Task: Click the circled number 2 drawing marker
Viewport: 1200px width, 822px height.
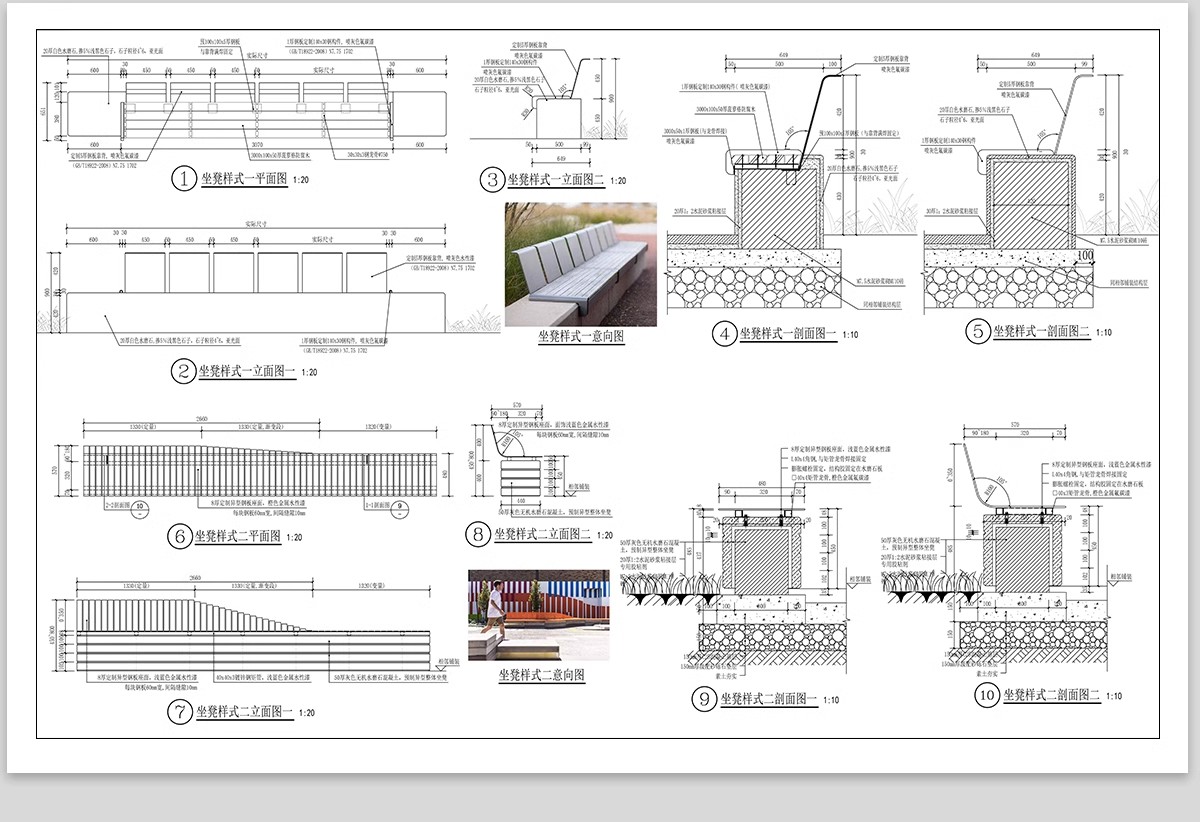Action: pos(183,372)
